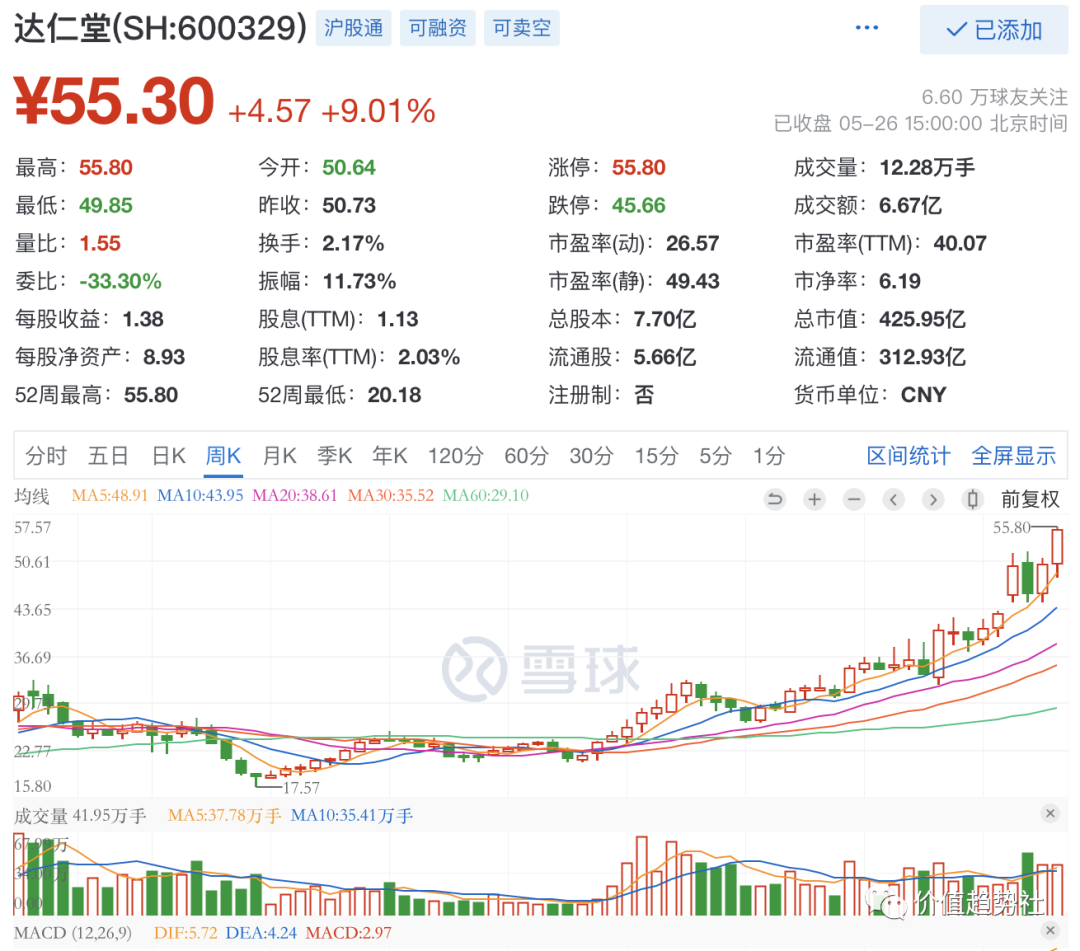Click the 17.57 low price marker
Image resolution: width=1080 pixels, height=951 pixels.
coord(301,788)
